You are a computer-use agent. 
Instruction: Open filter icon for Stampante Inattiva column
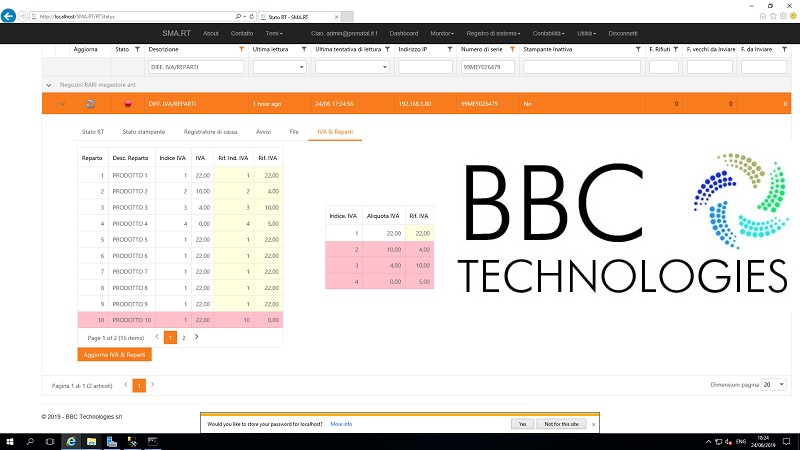(638, 49)
